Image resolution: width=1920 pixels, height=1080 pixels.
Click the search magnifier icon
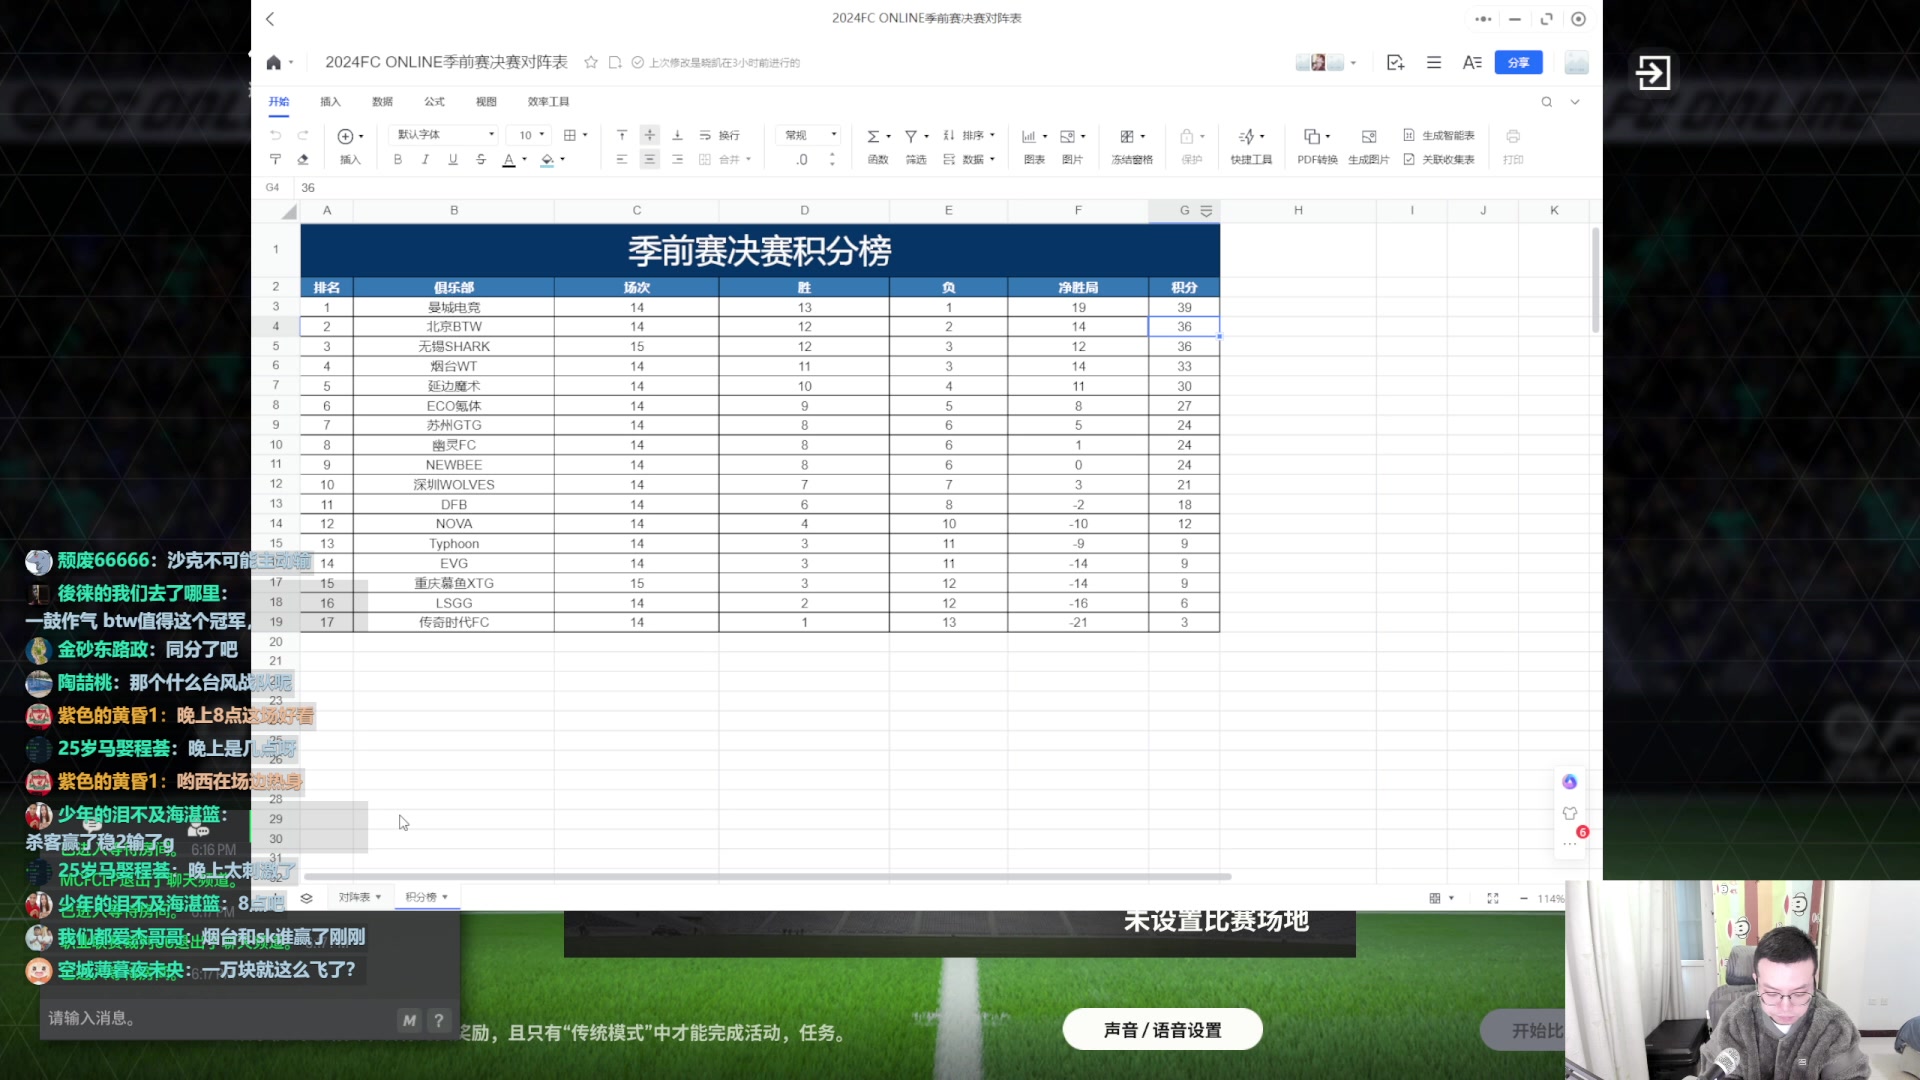pyautogui.click(x=1546, y=101)
